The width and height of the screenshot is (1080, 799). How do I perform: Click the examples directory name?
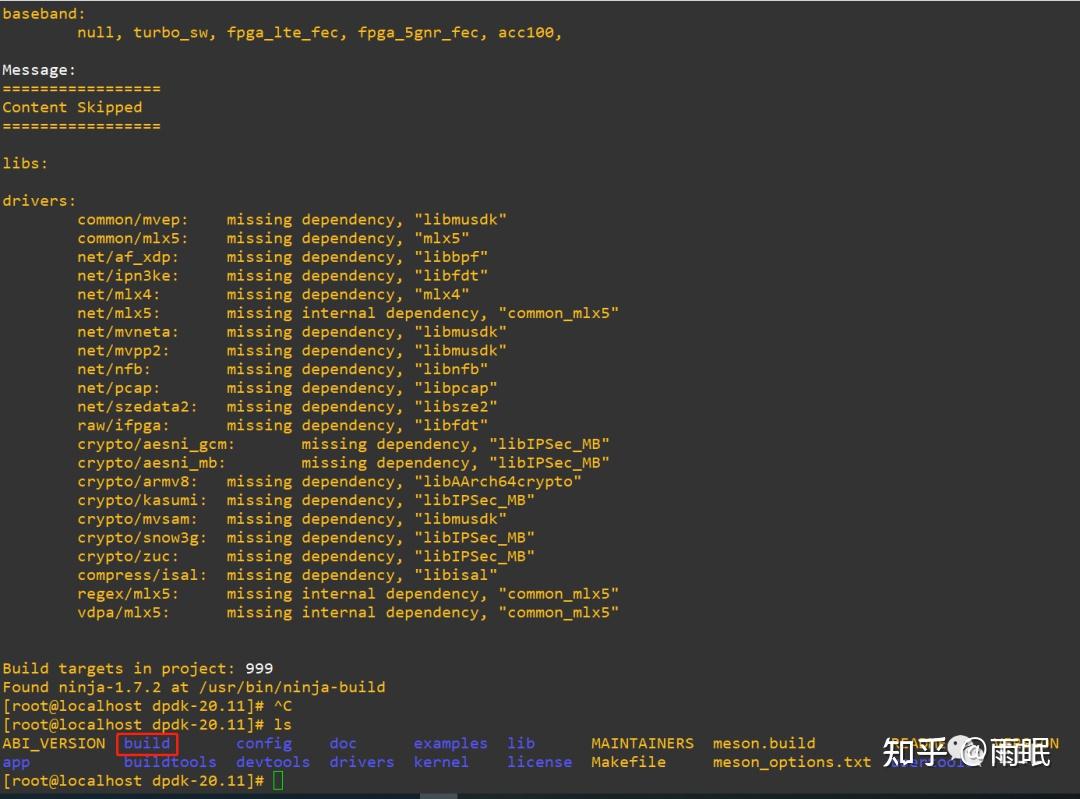click(450, 743)
